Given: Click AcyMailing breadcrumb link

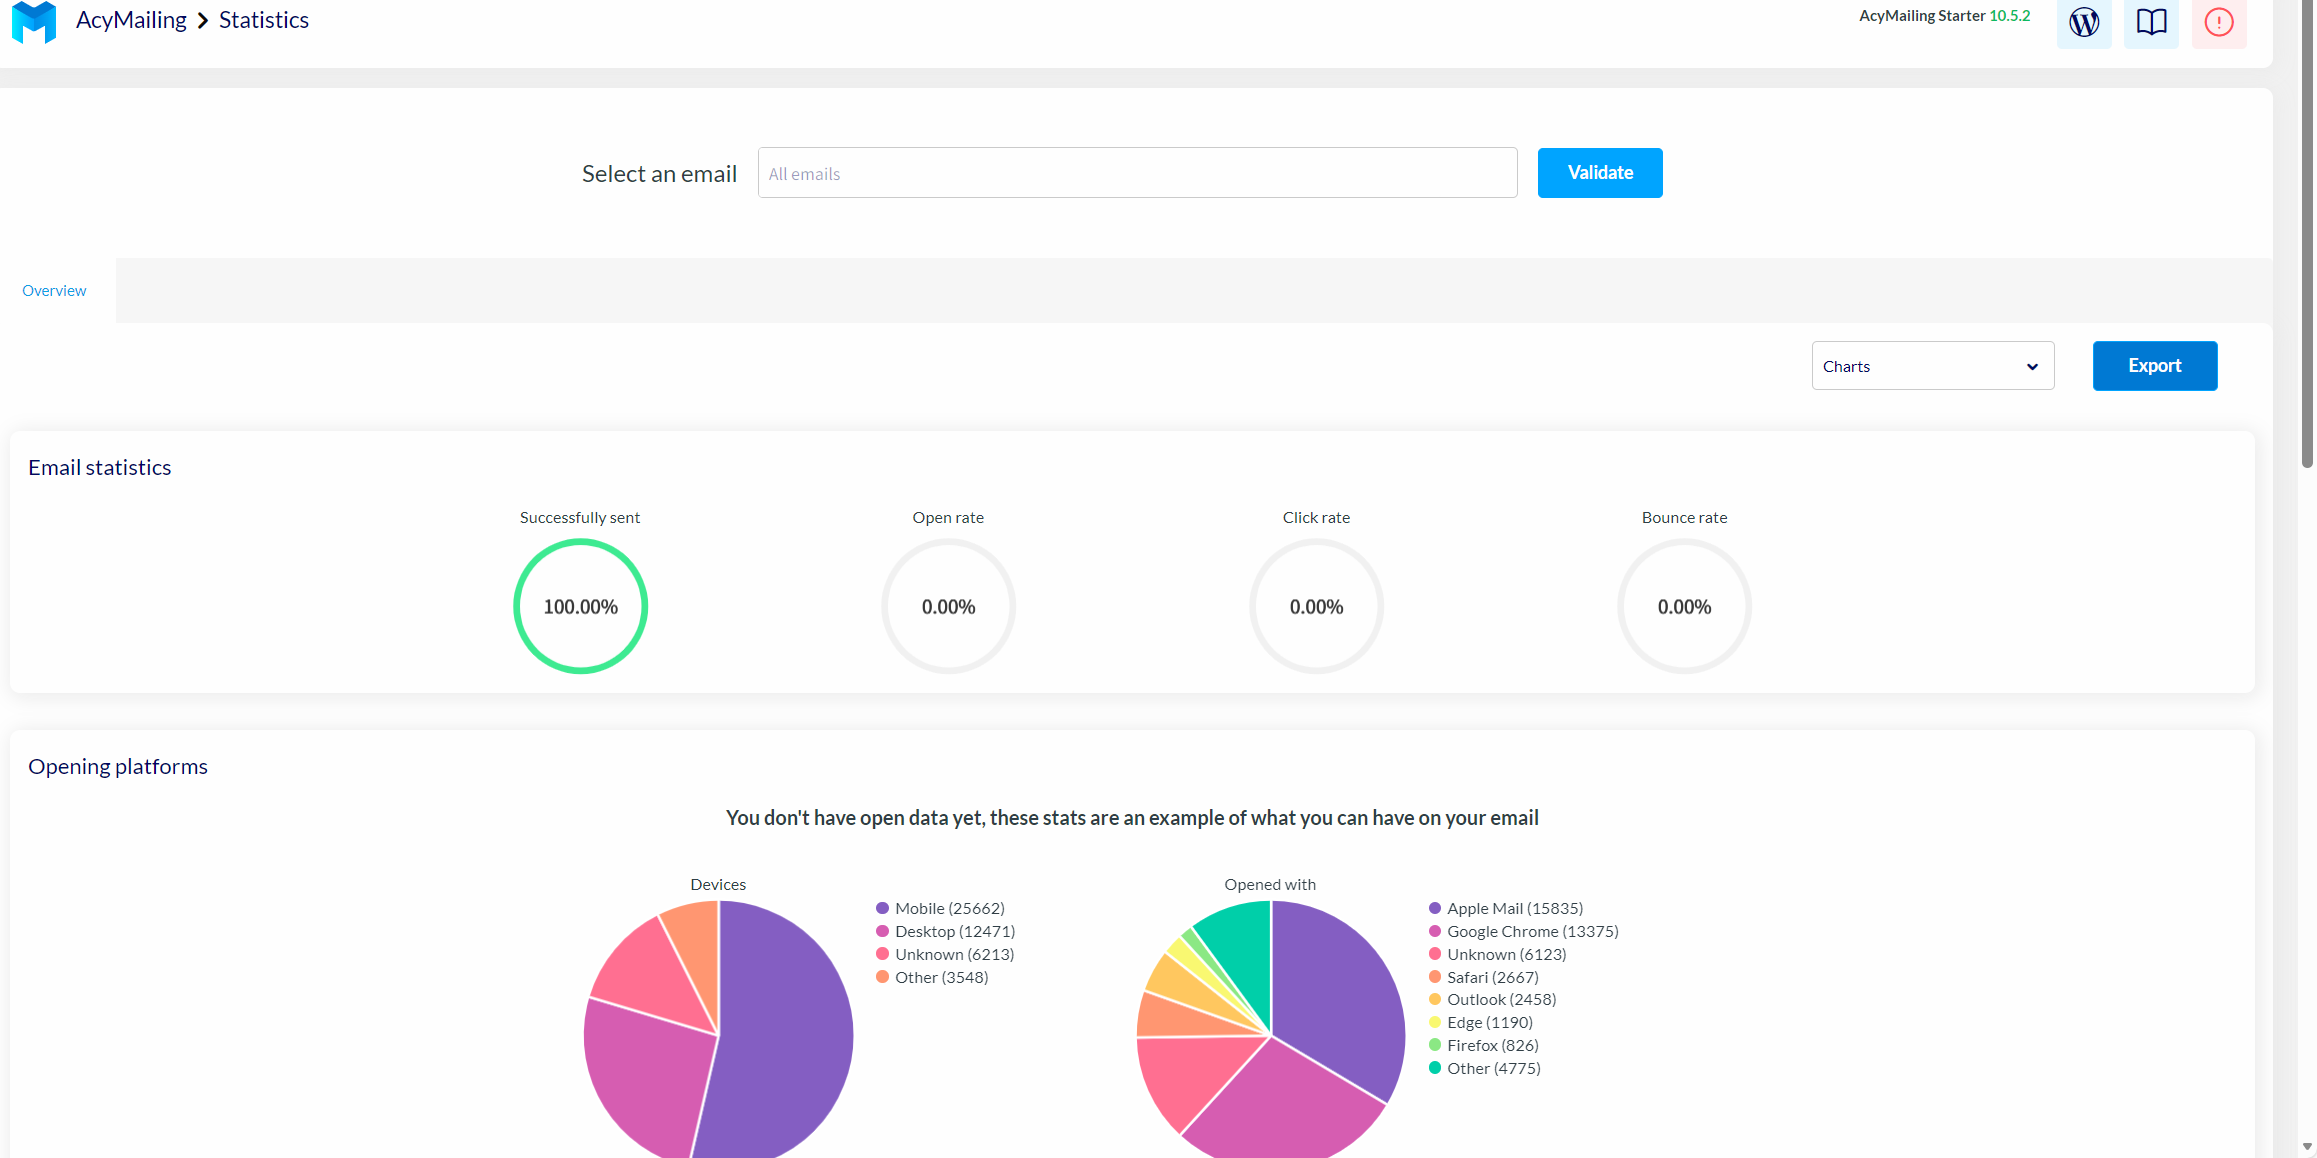Looking at the screenshot, I should click(x=131, y=20).
